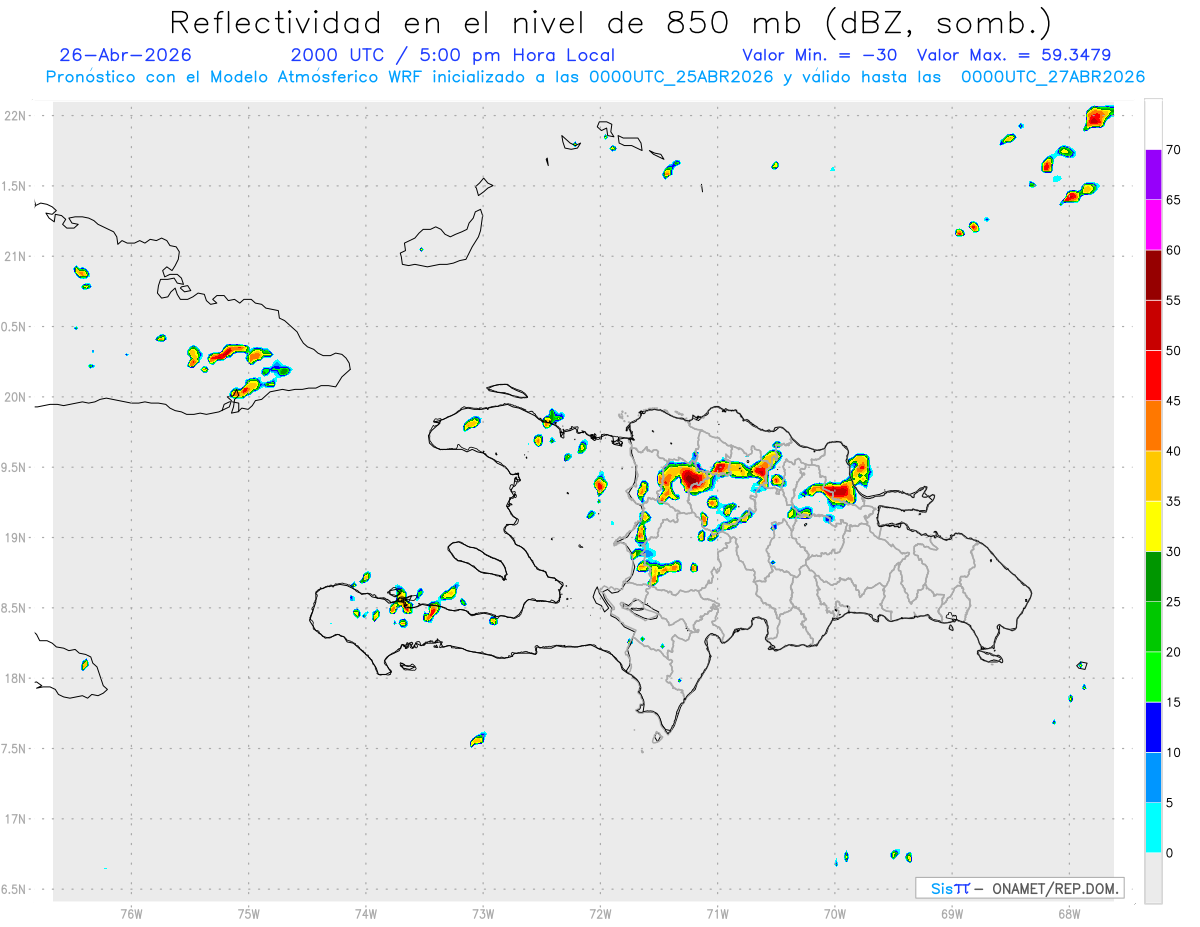Image resolution: width=1200 pixels, height=927 pixels.
Task: Click the purple 65-70 dBZ color swatch
Action: (1153, 175)
